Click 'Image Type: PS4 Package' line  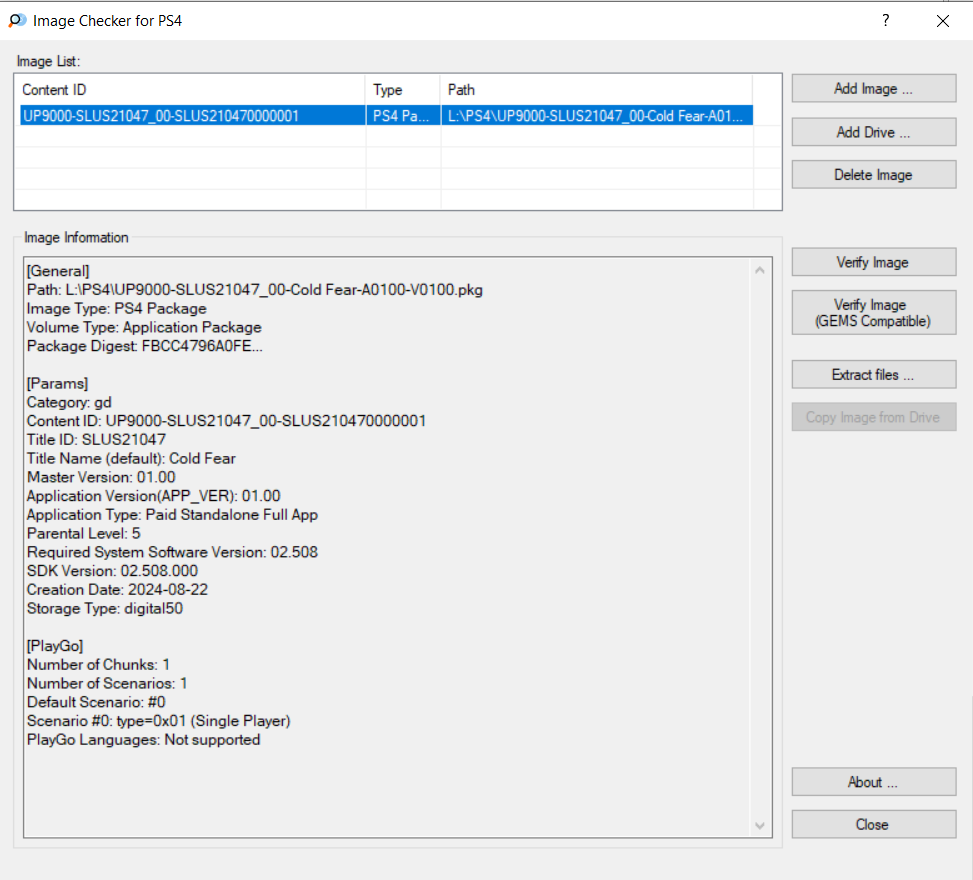pos(117,308)
